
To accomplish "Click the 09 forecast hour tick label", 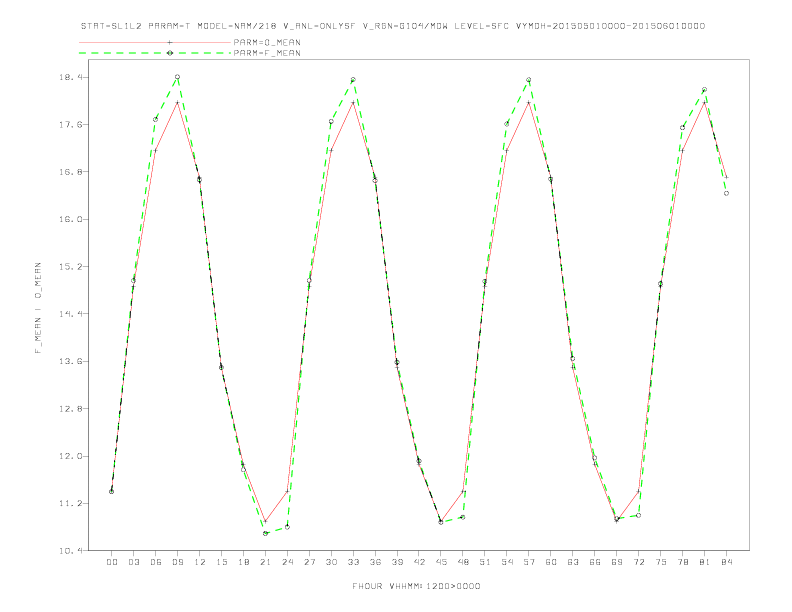I will [177, 562].
